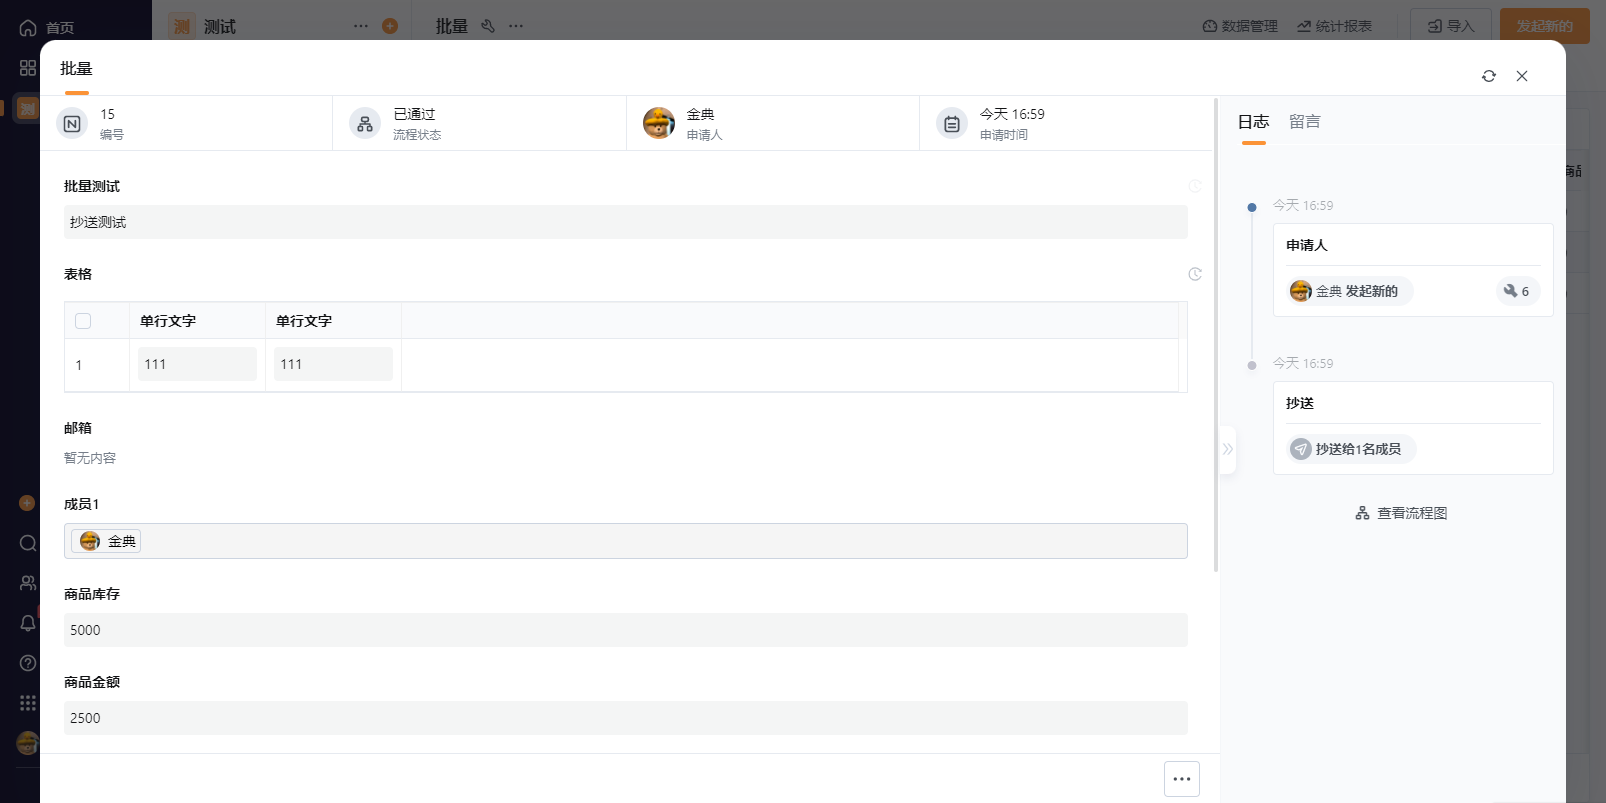Open 统计报表 in background toolbar
The height and width of the screenshot is (803, 1606).
point(1335,26)
